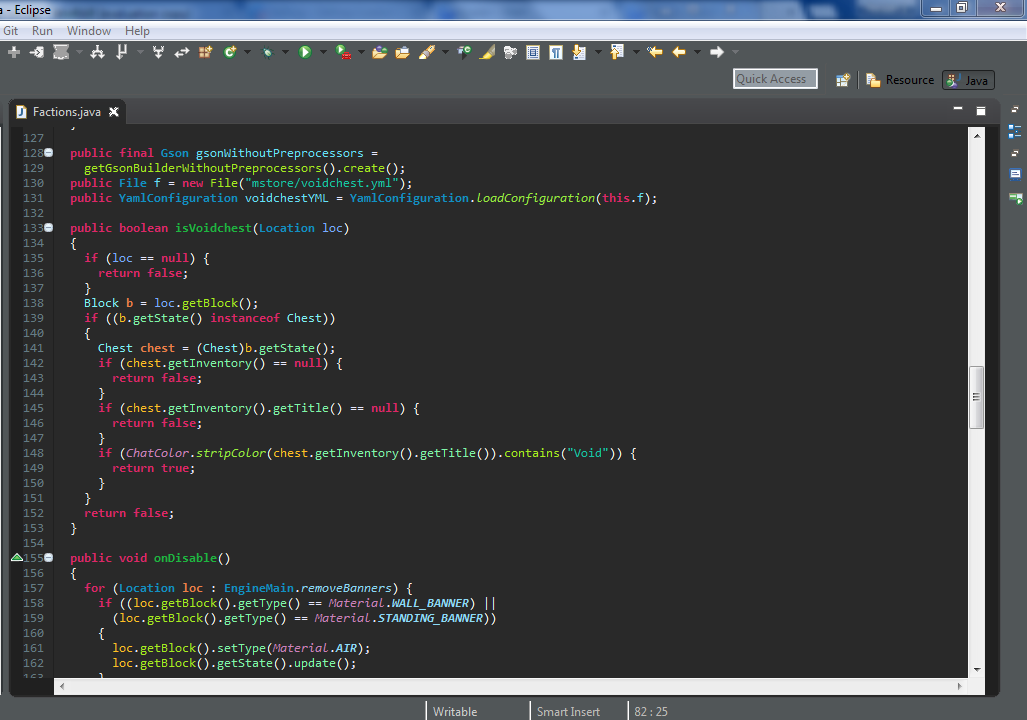Click the vertical scrollbar thumb
The image size is (1027, 720).
pos(976,397)
